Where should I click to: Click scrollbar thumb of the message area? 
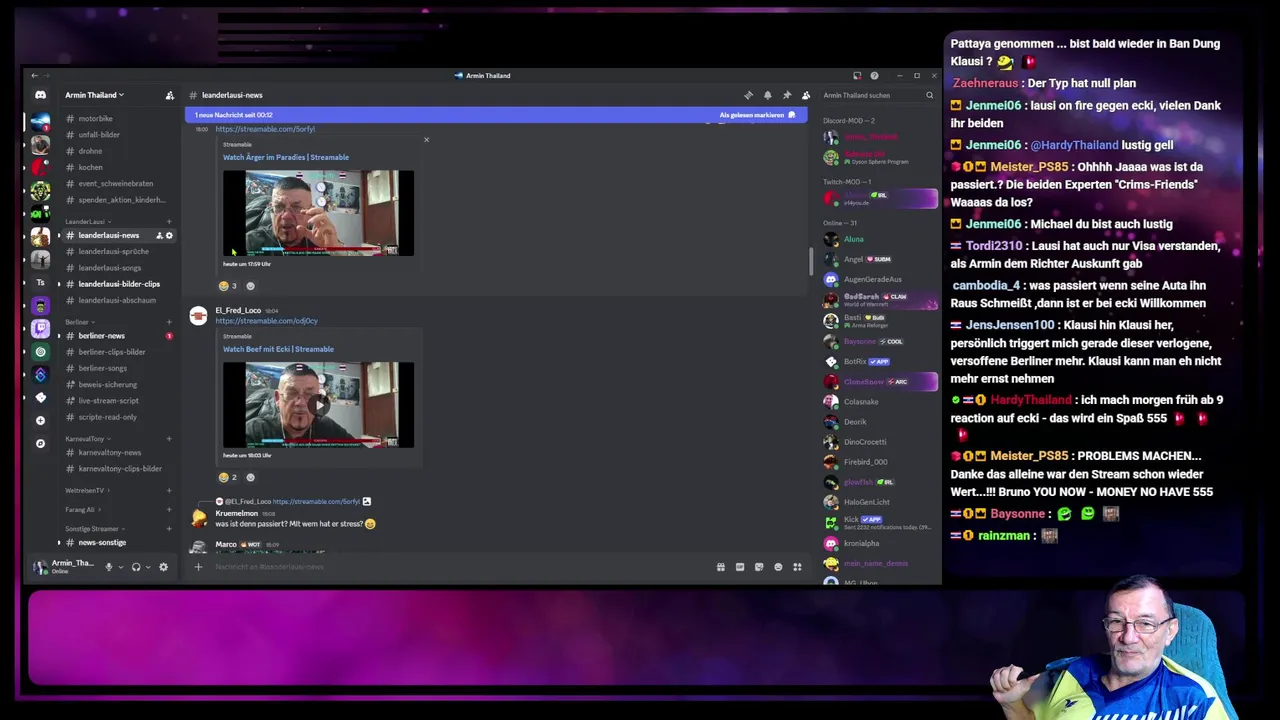click(x=810, y=261)
